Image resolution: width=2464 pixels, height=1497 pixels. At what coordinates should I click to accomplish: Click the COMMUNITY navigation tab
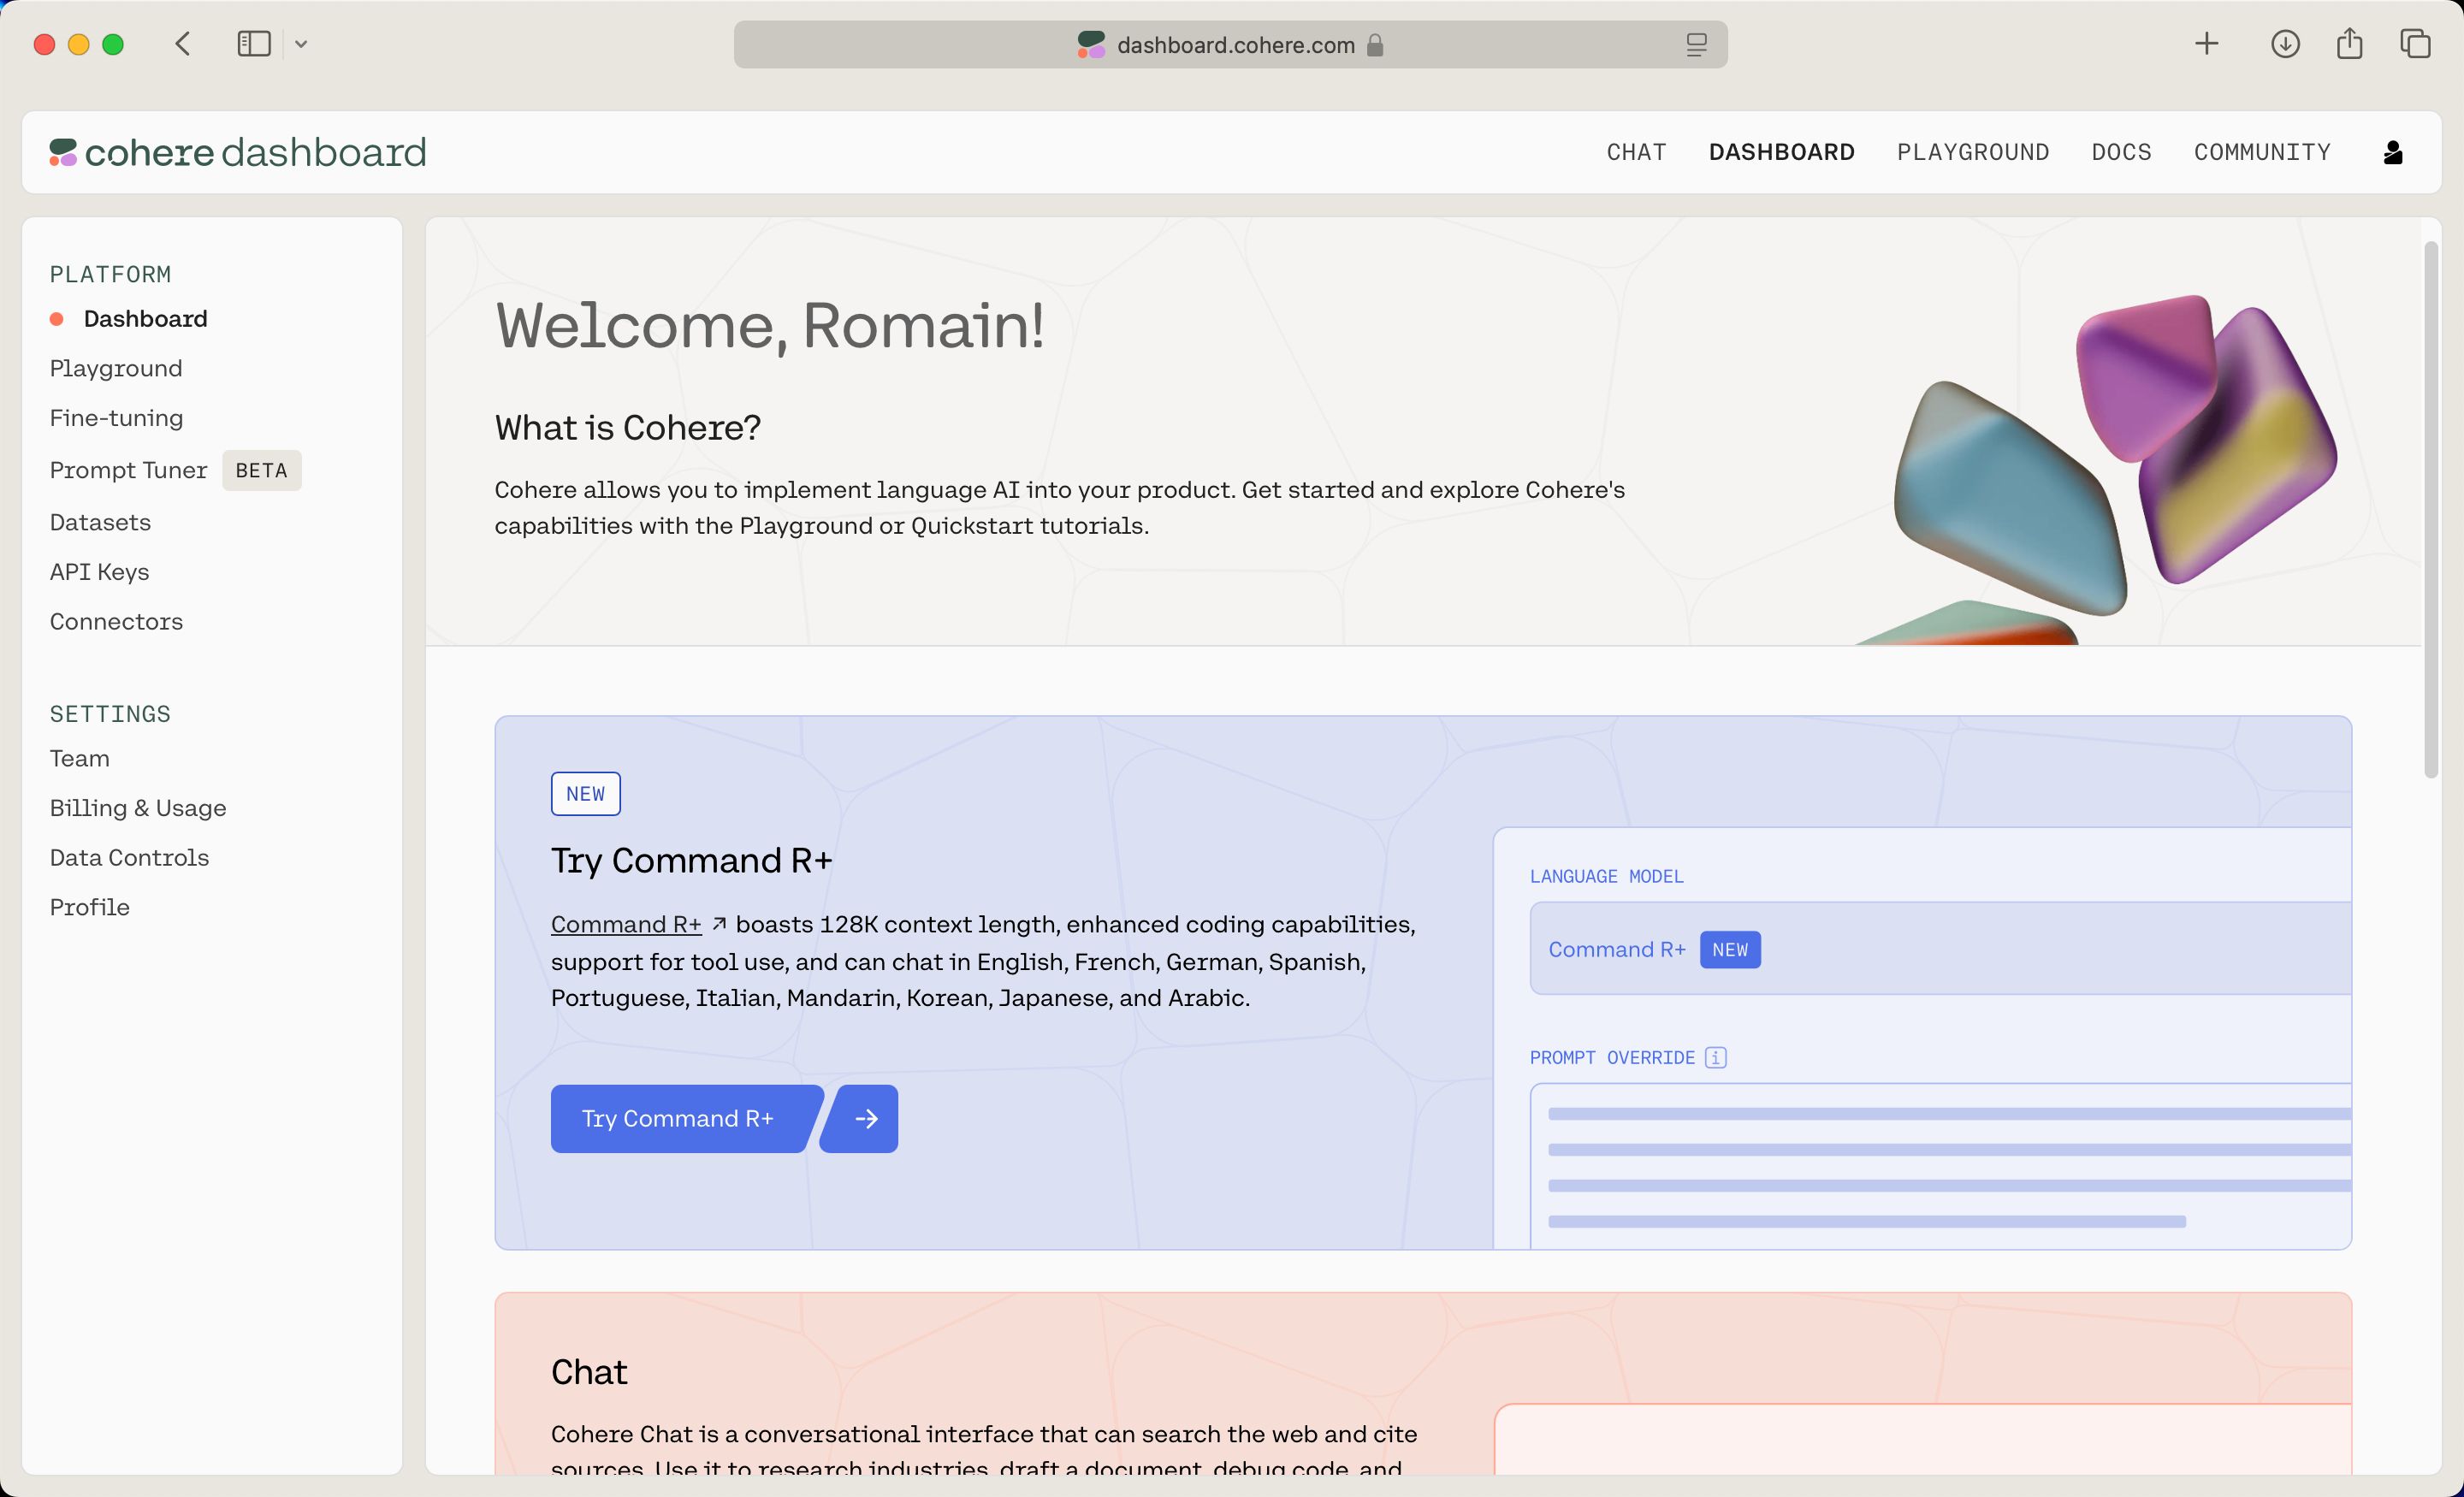[2261, 151]
